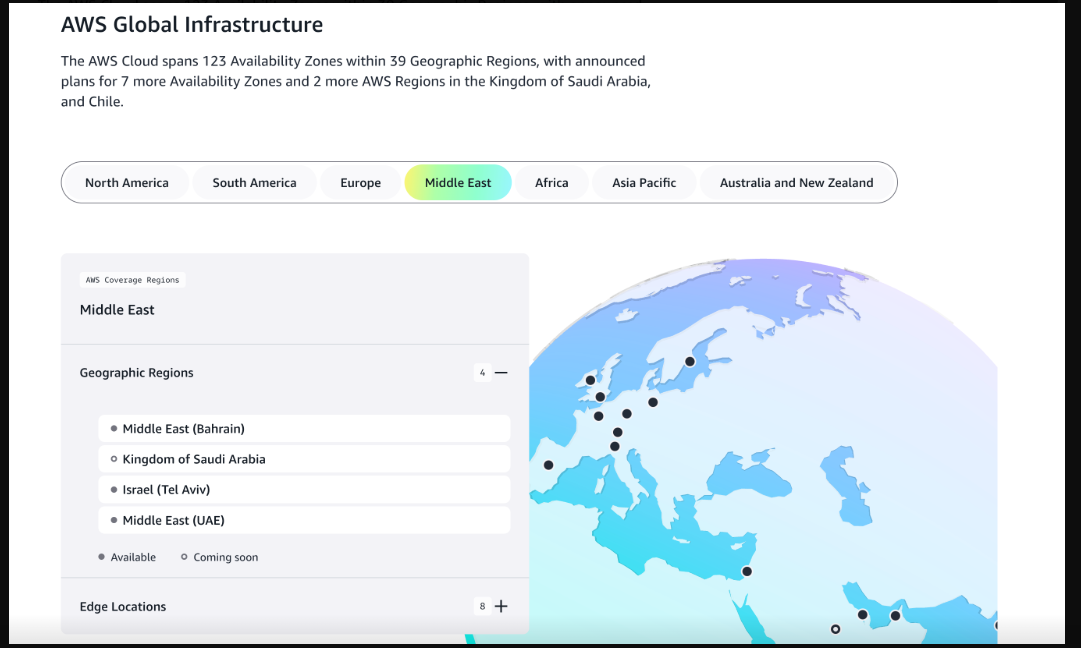The width and height of the screenshot is (1081, 648).
Task: Select the North America tab
Action: pyautogui.click(x=127, y=183)
